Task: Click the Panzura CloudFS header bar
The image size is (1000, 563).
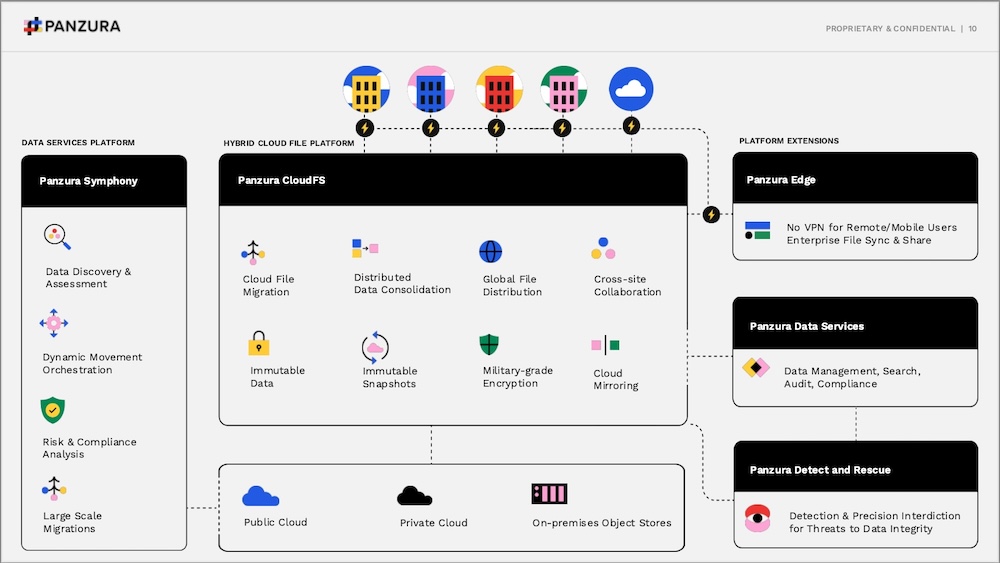Action: tap(453, 180)
